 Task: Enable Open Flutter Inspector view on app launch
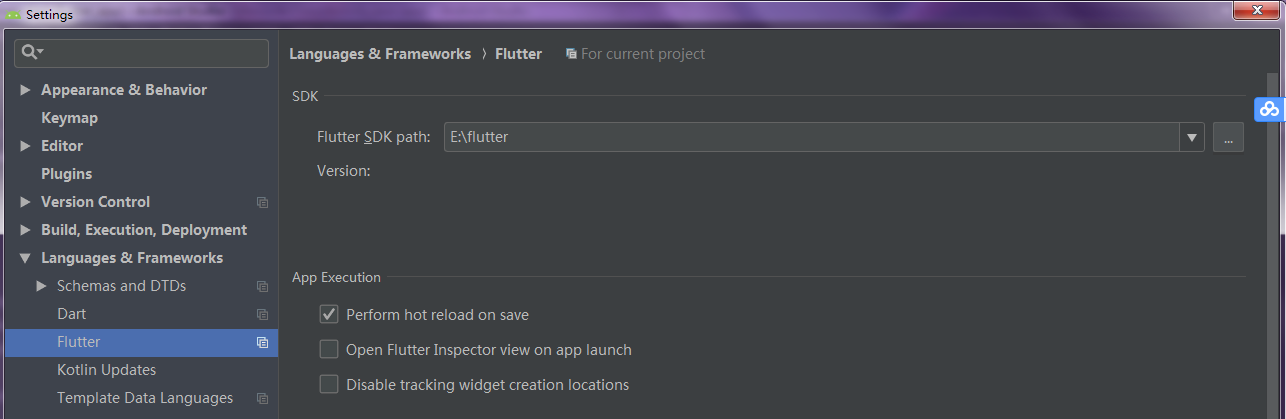329,349
